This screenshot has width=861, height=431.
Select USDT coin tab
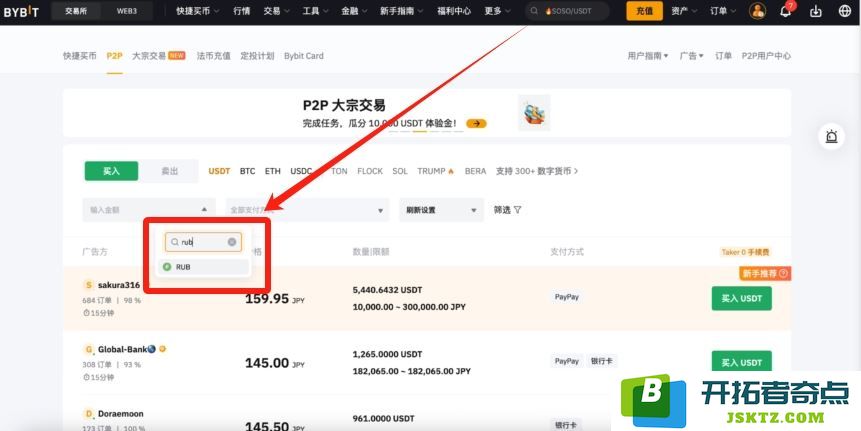[x=219, y=171]
